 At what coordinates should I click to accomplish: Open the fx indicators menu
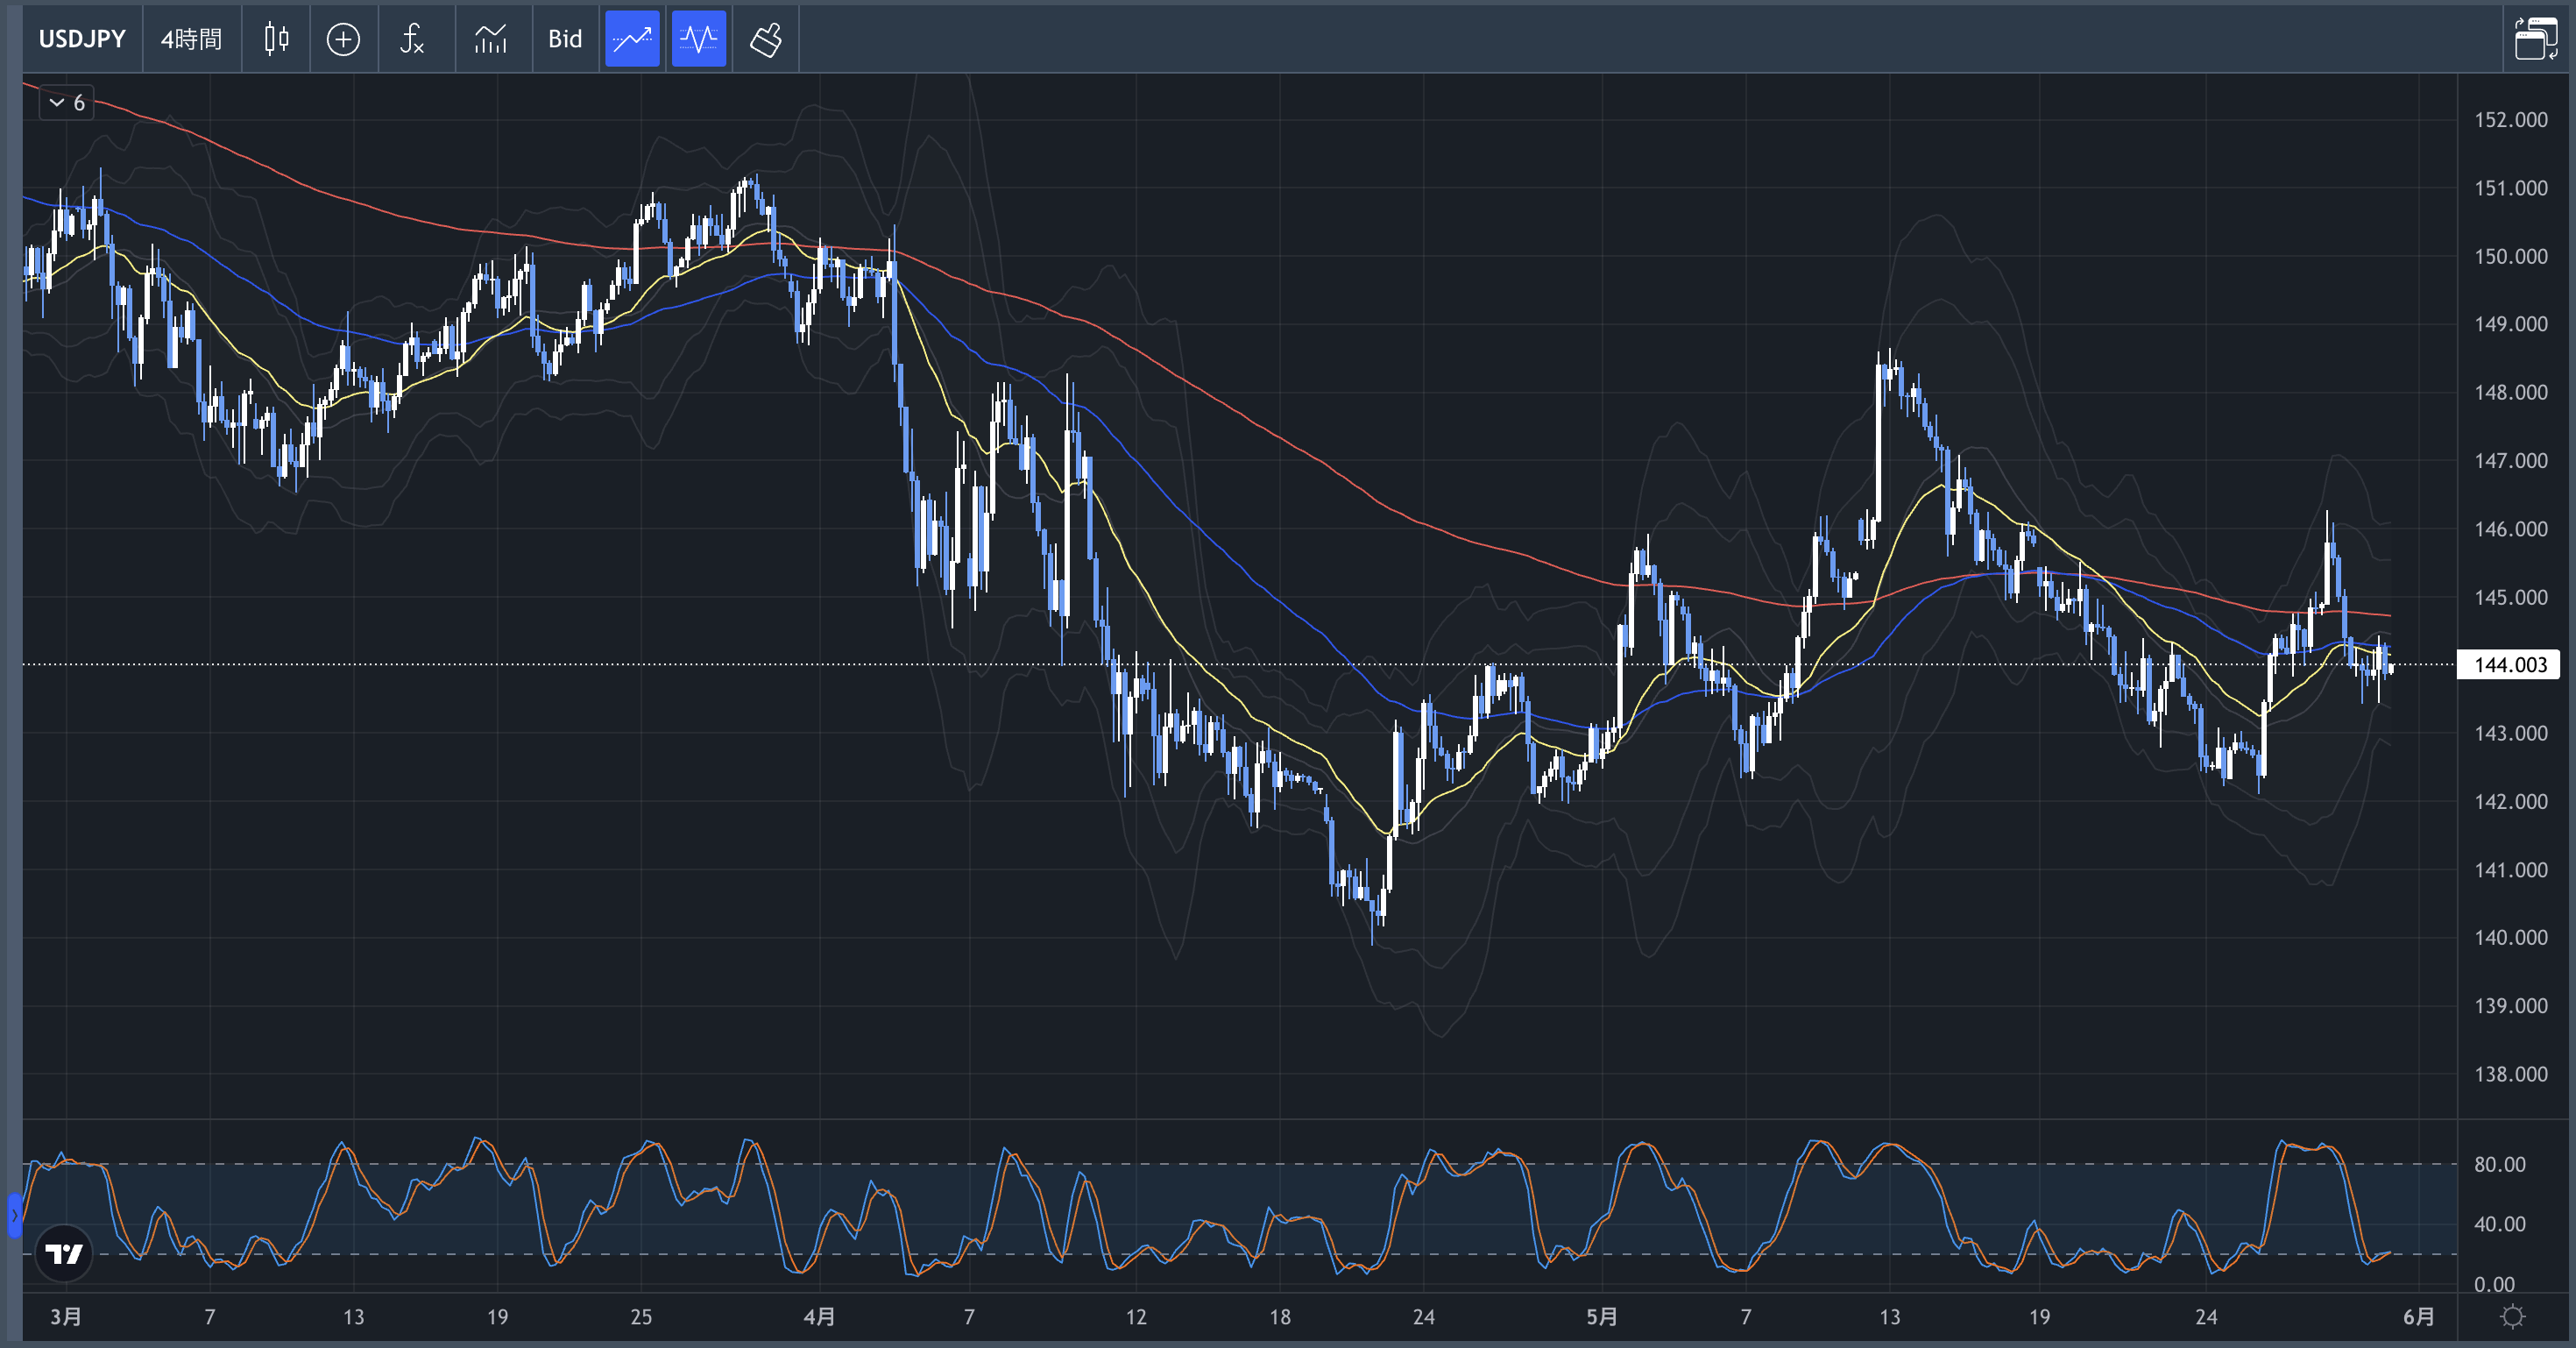412,39
